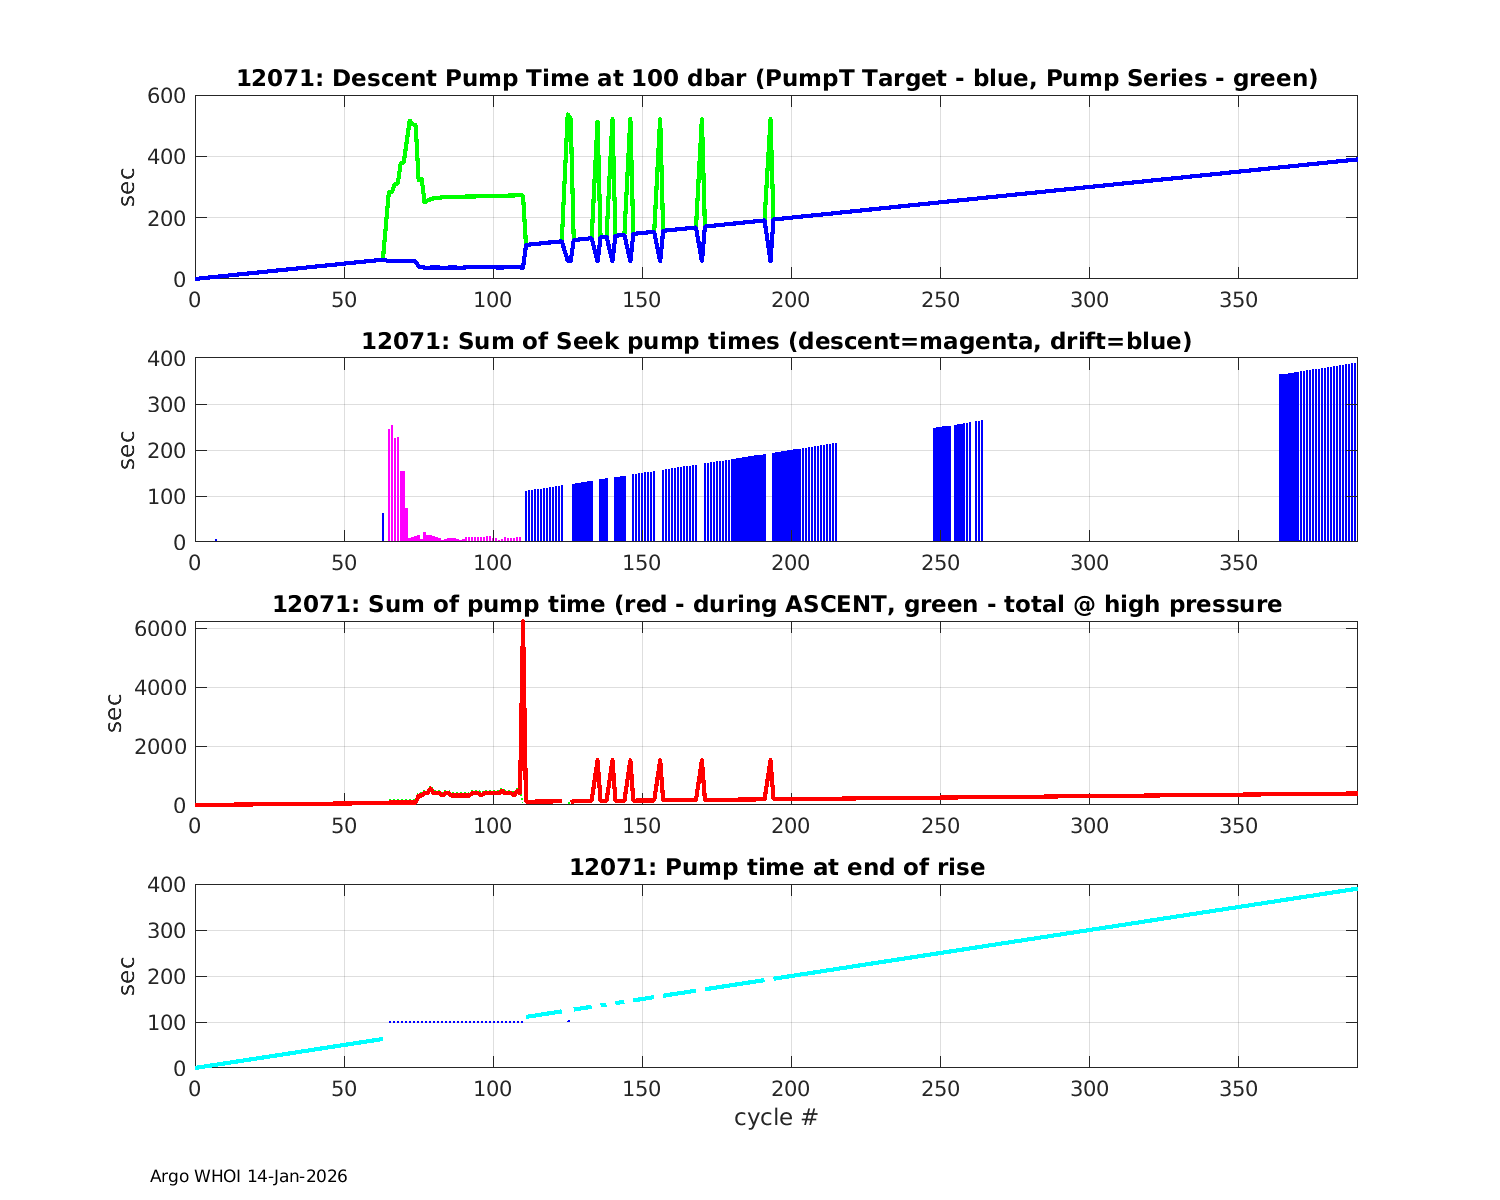The height and width of the screenshot is (1200, 1500).
Task: Click the Sum of Seek pump times title
Action: tap(776, 341)
